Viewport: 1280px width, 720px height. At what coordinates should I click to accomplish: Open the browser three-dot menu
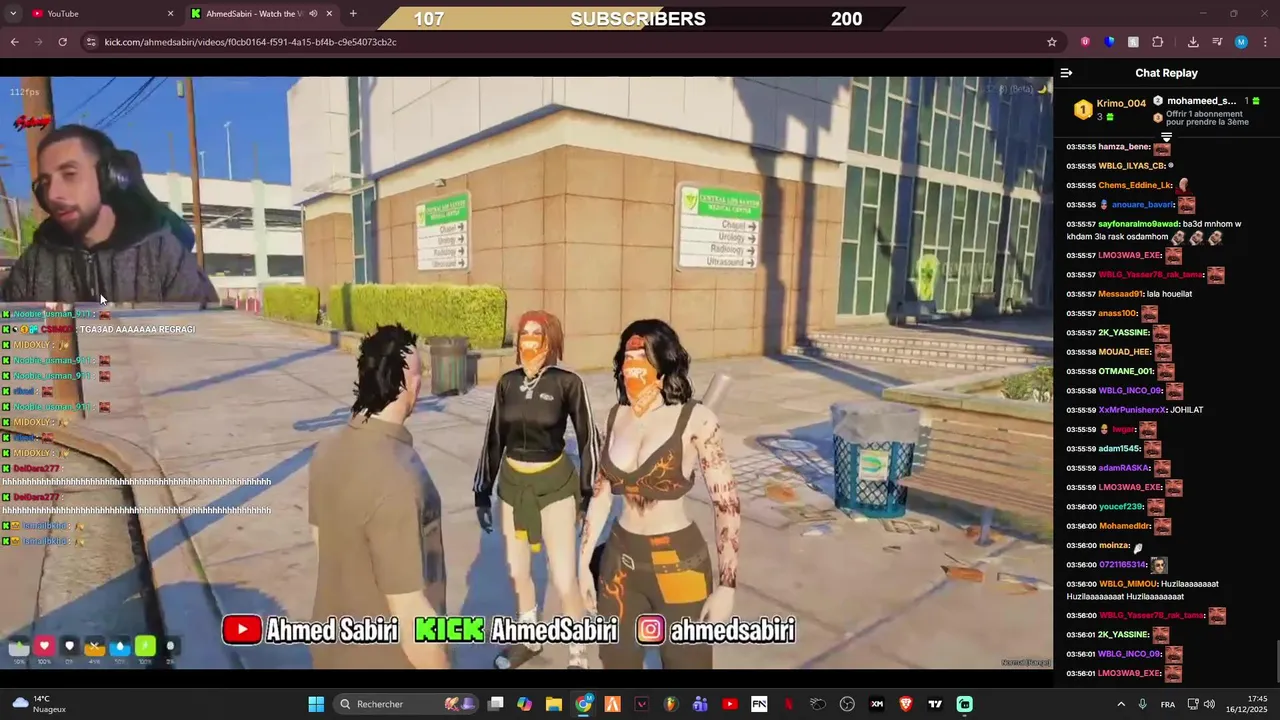pos(1266,42)
